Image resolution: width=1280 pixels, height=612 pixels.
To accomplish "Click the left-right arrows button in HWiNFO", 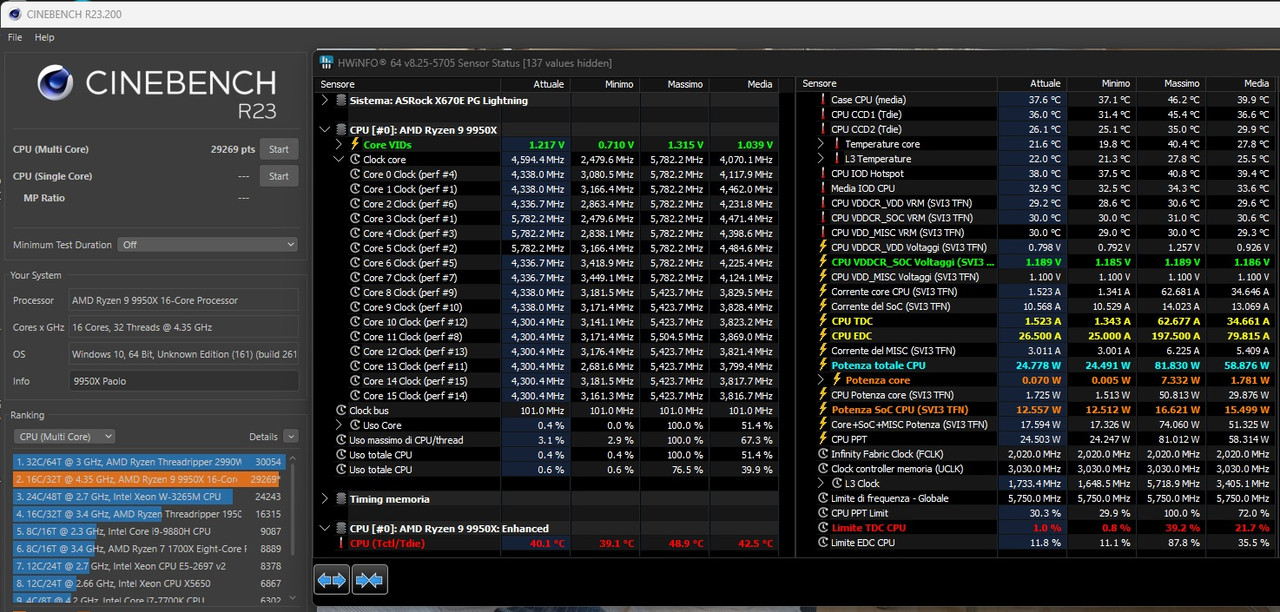I will coord(331,579).
